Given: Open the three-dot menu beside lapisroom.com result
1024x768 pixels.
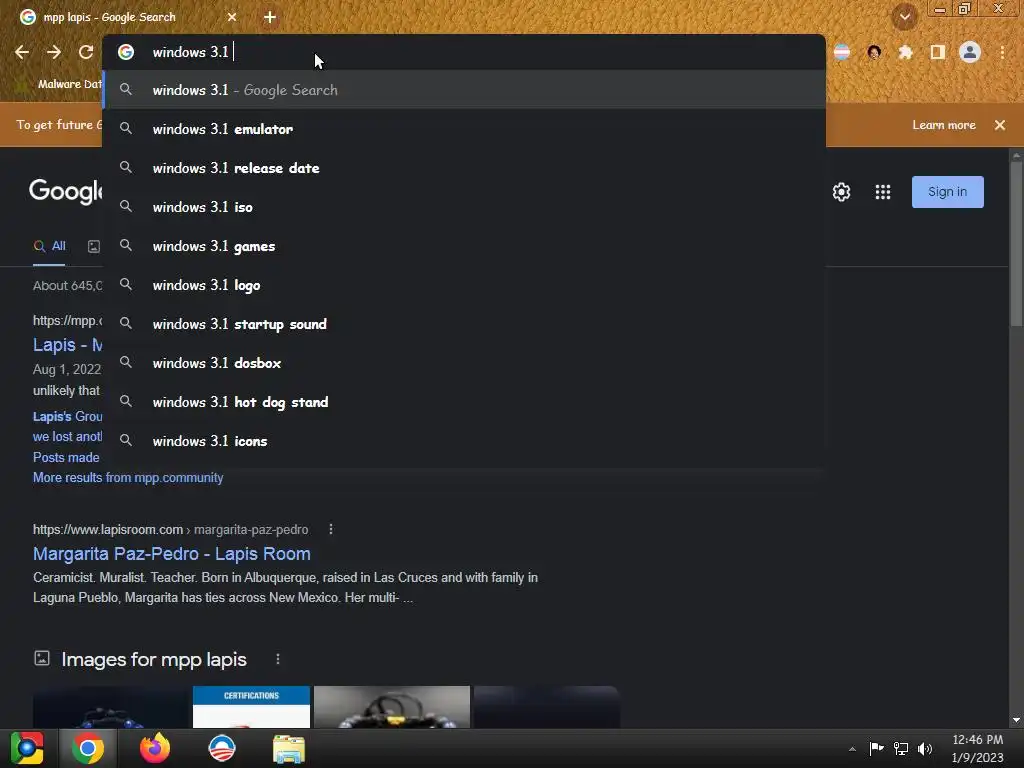Looking at the screenshot, I should click(331, 529).
